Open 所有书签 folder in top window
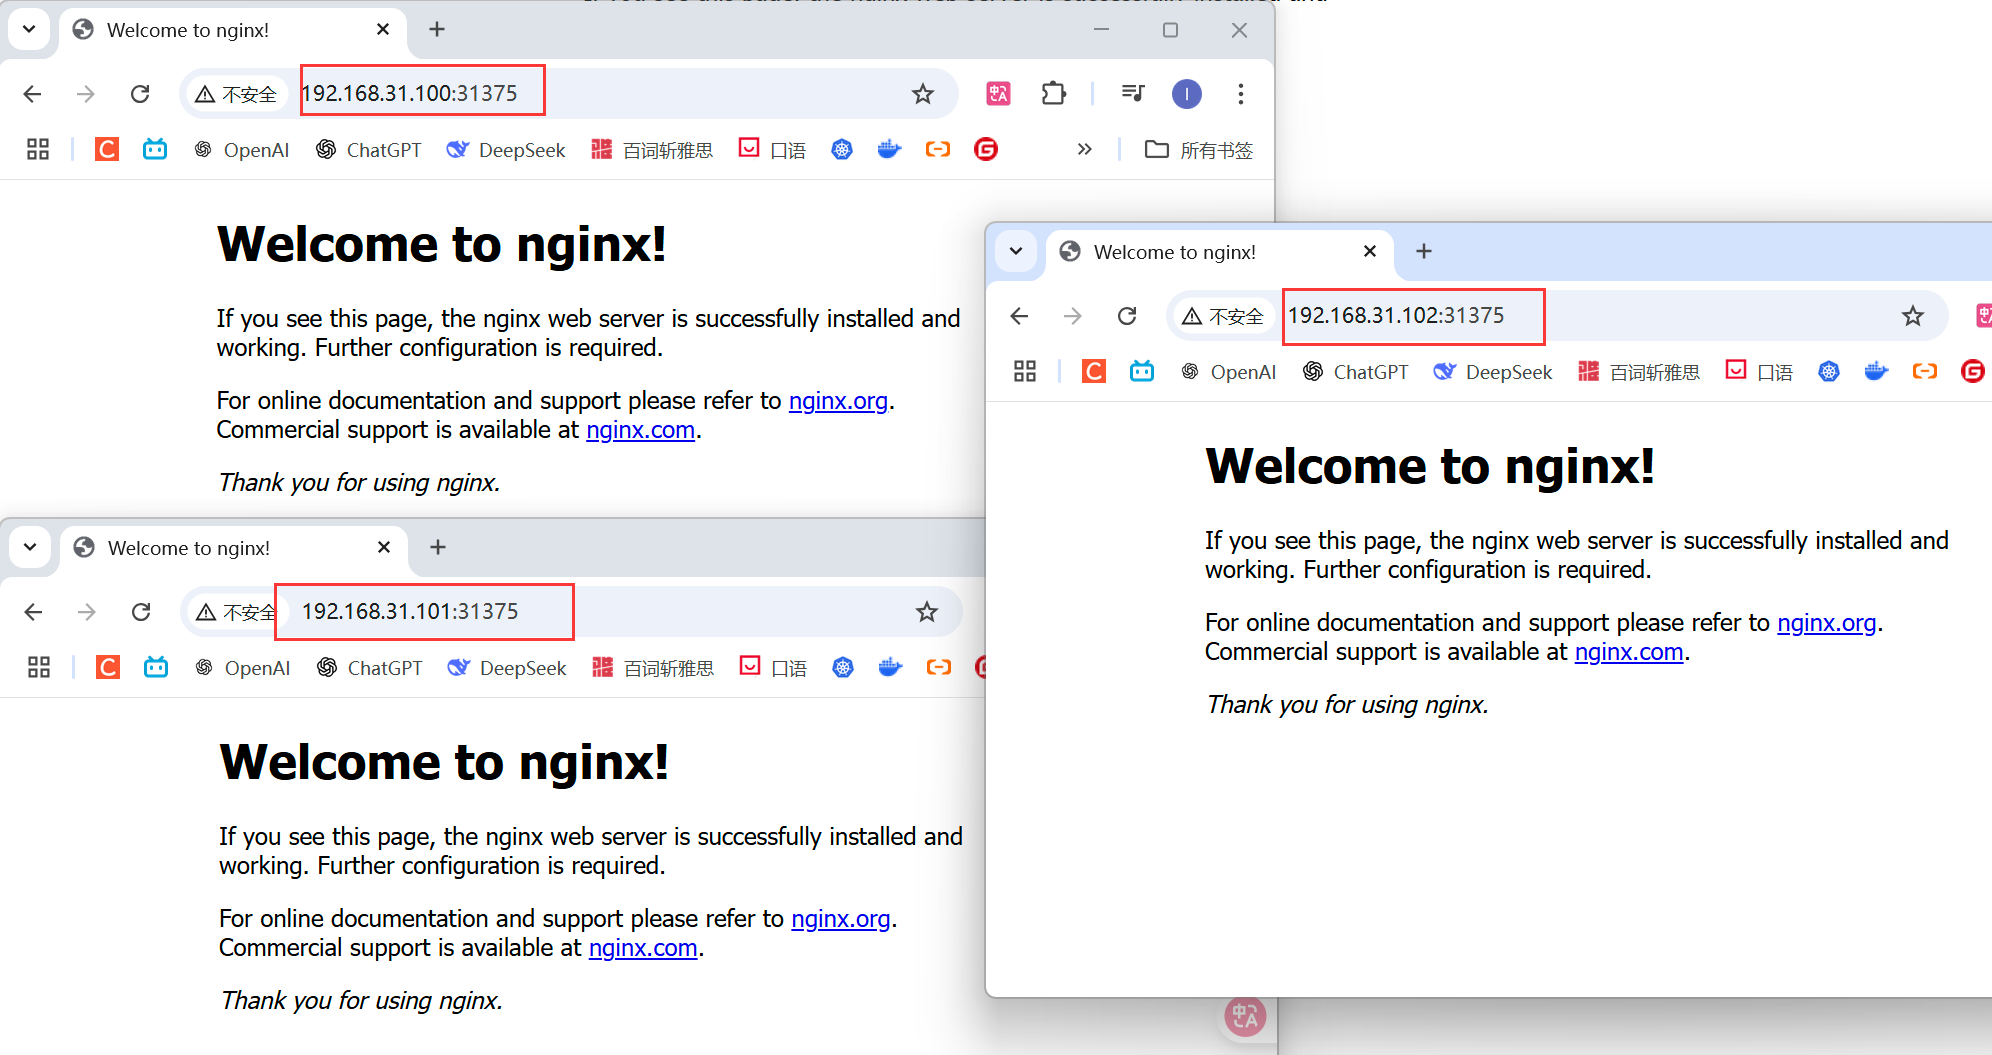 pyautogui.click(x=1199, y=150)
